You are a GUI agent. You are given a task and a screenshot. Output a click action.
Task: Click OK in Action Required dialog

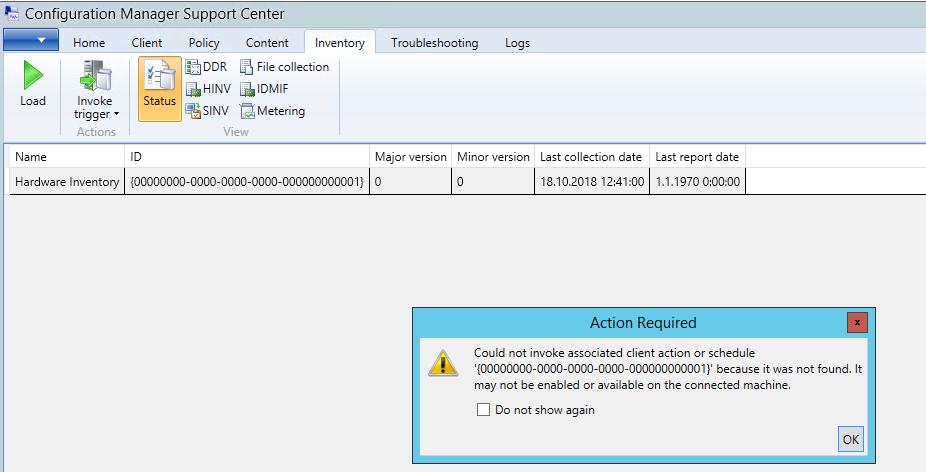click(850, 439)
